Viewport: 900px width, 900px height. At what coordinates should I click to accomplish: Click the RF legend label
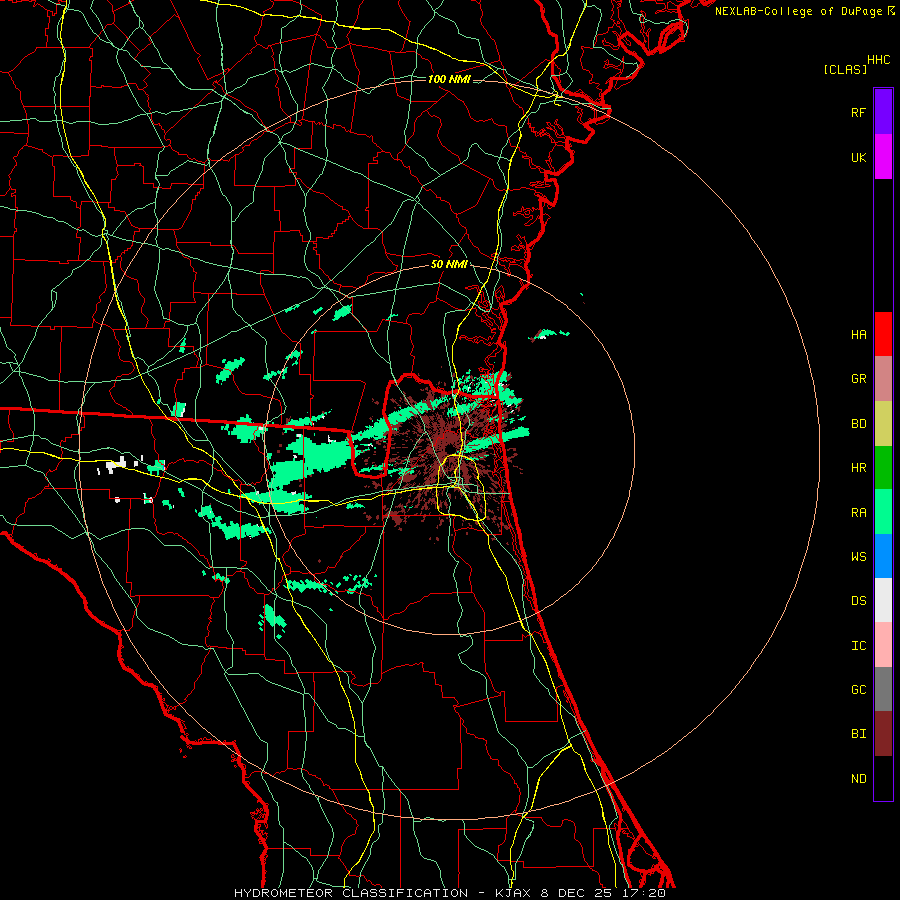click(x=858, y=112)
